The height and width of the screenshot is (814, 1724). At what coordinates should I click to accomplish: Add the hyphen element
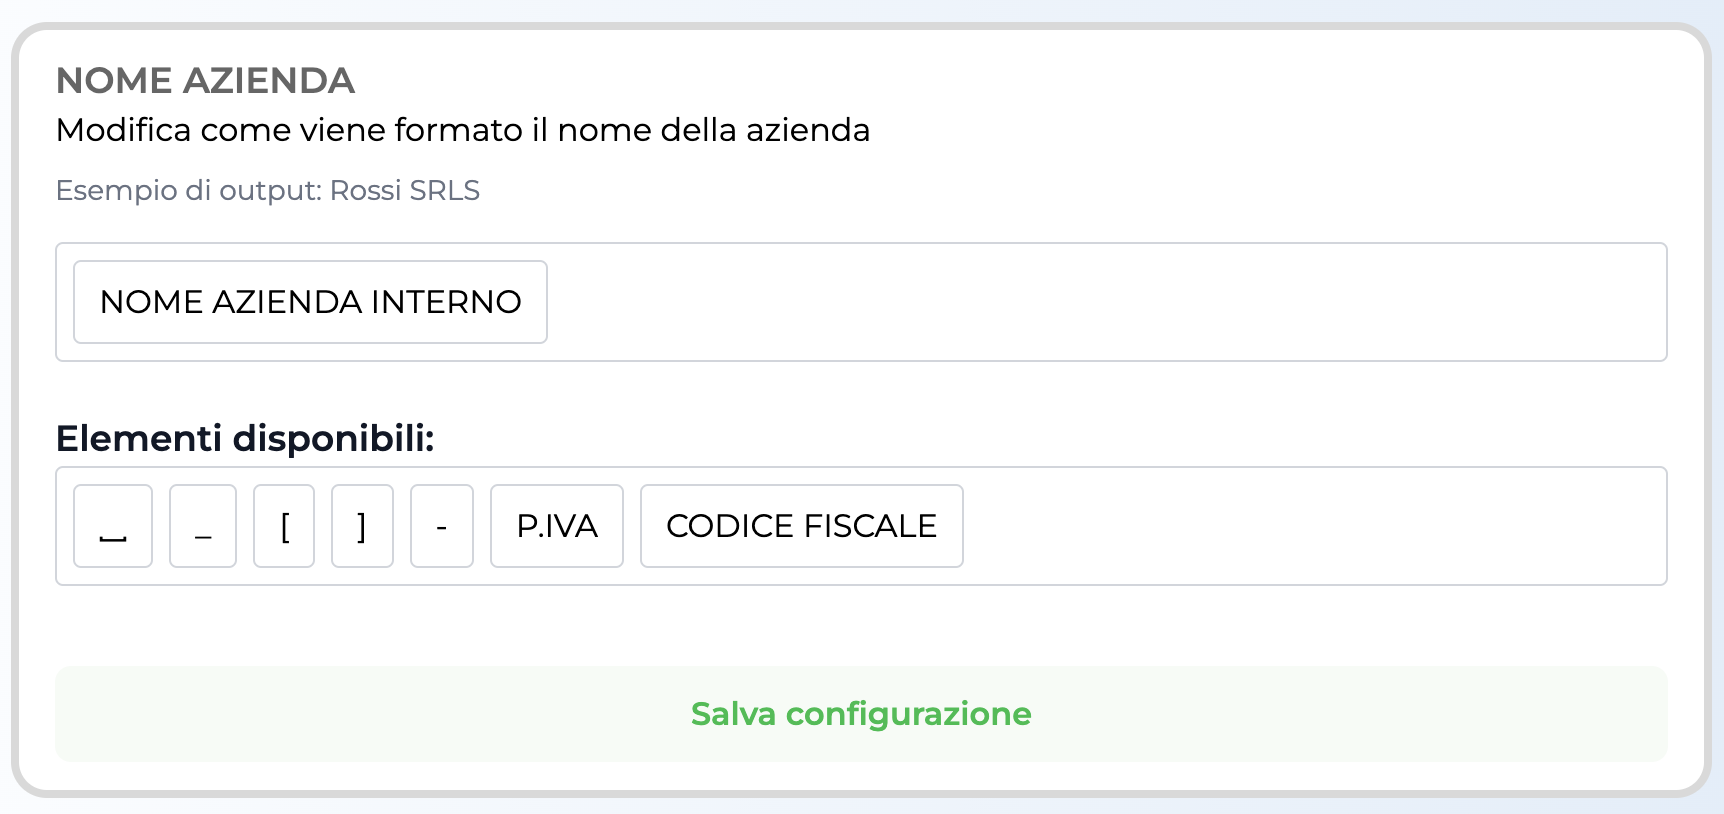pos(441,526)
